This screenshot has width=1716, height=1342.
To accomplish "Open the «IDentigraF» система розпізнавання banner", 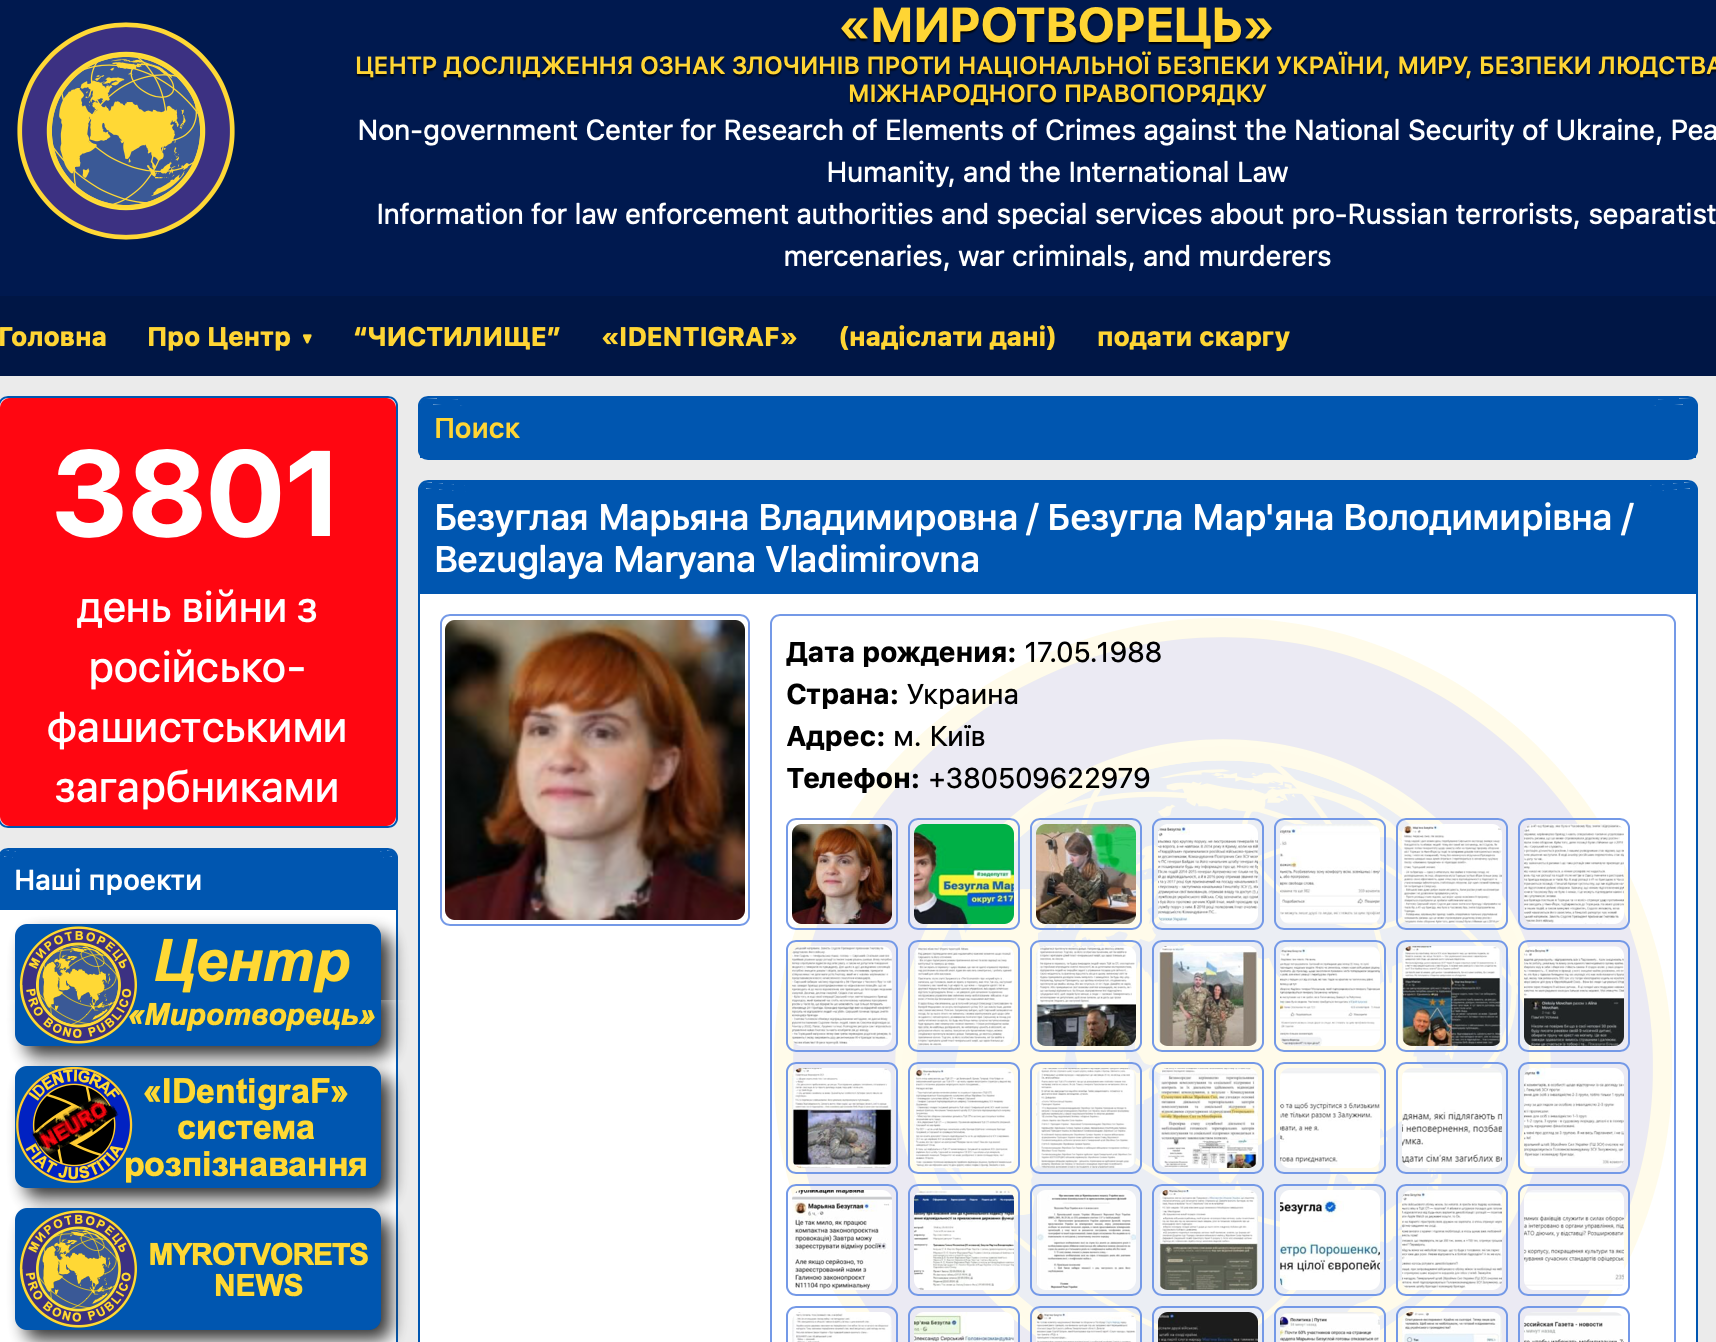I will point(198,1127).
